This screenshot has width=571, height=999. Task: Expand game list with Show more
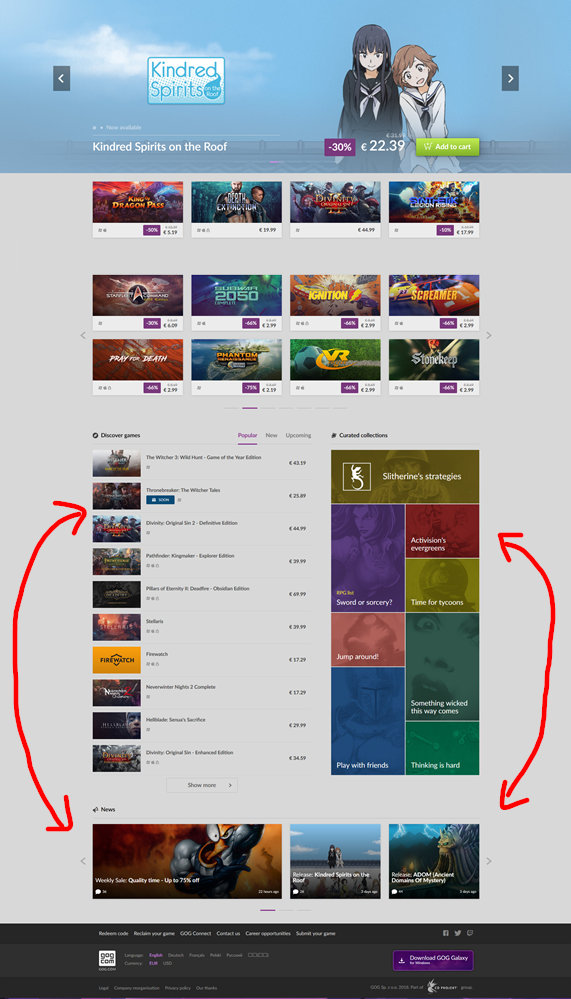coord(202,785)
